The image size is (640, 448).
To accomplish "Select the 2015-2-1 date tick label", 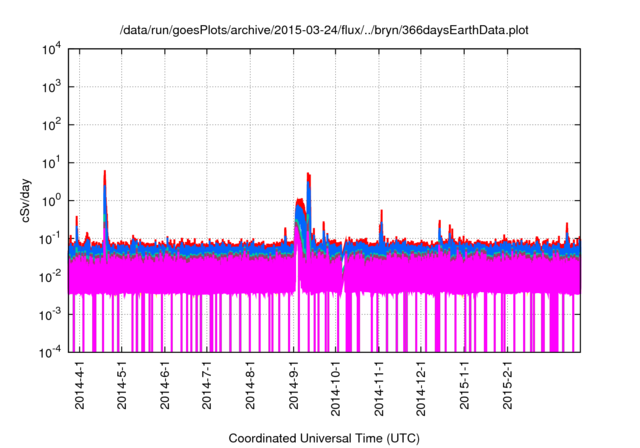I will [x=509, y=386].
